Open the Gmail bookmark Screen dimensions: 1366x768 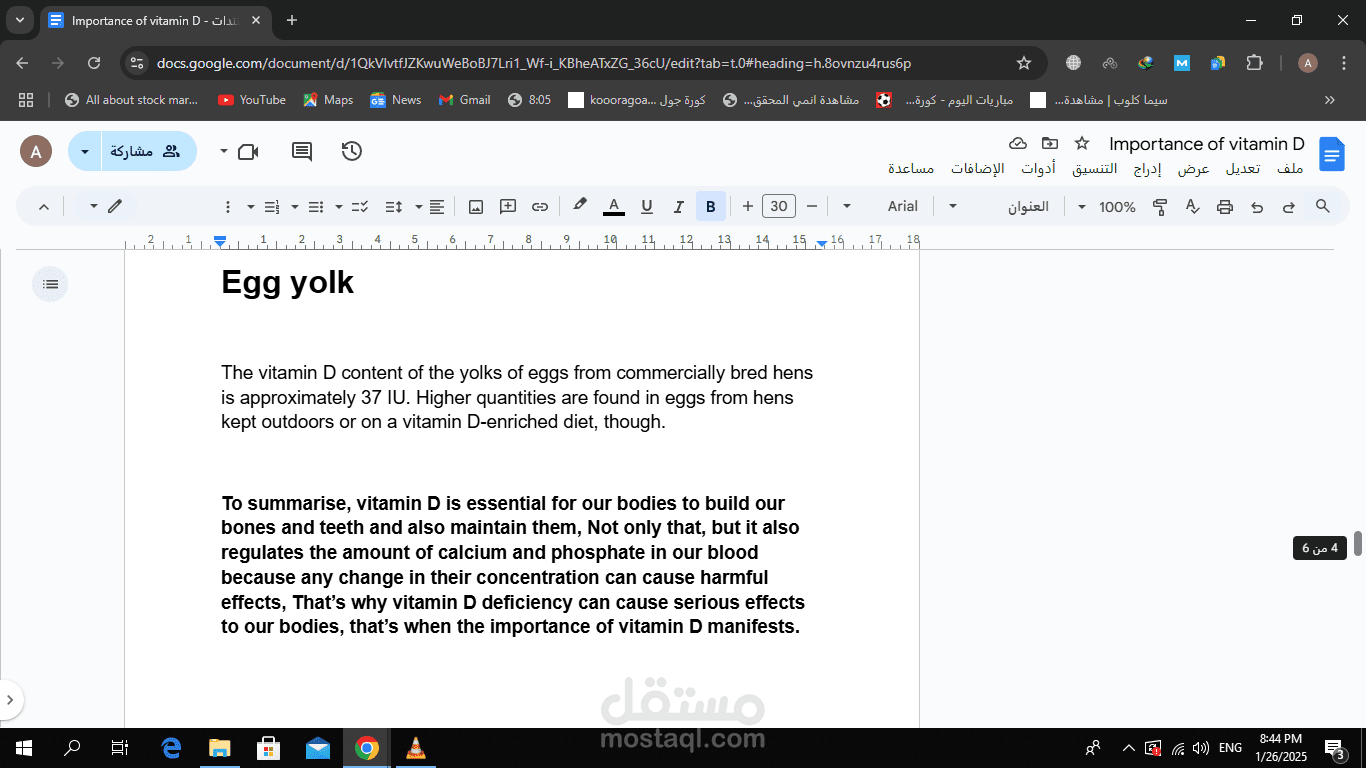tap(464, 100)
